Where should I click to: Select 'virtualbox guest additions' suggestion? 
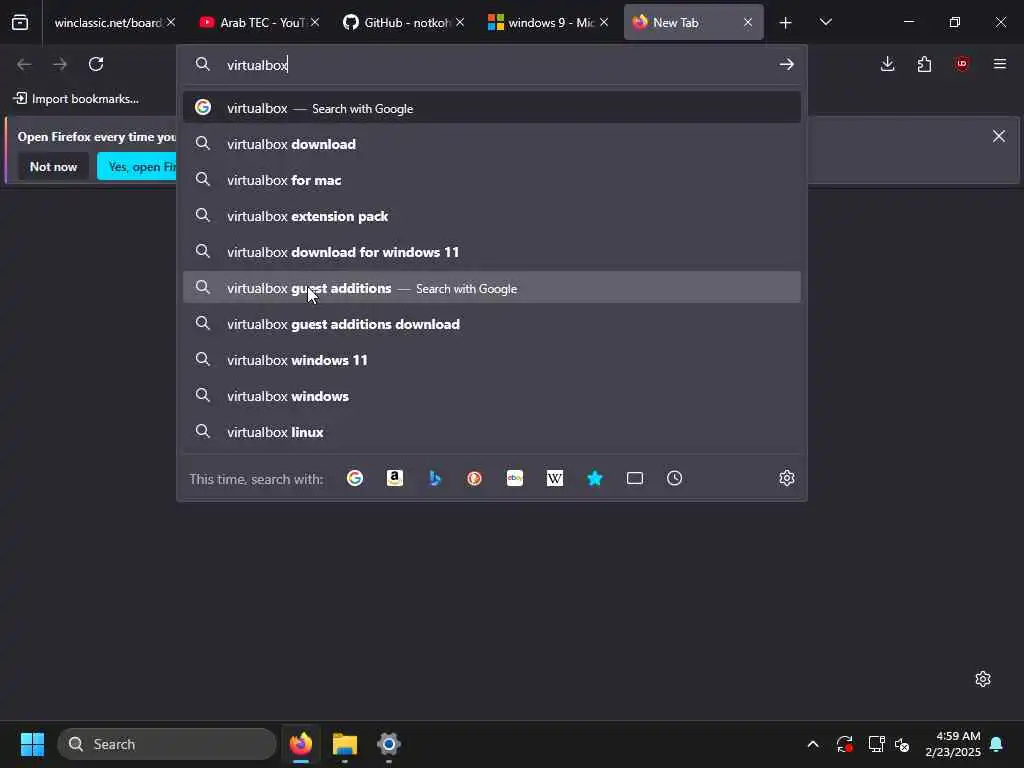[x=492, y=287]
